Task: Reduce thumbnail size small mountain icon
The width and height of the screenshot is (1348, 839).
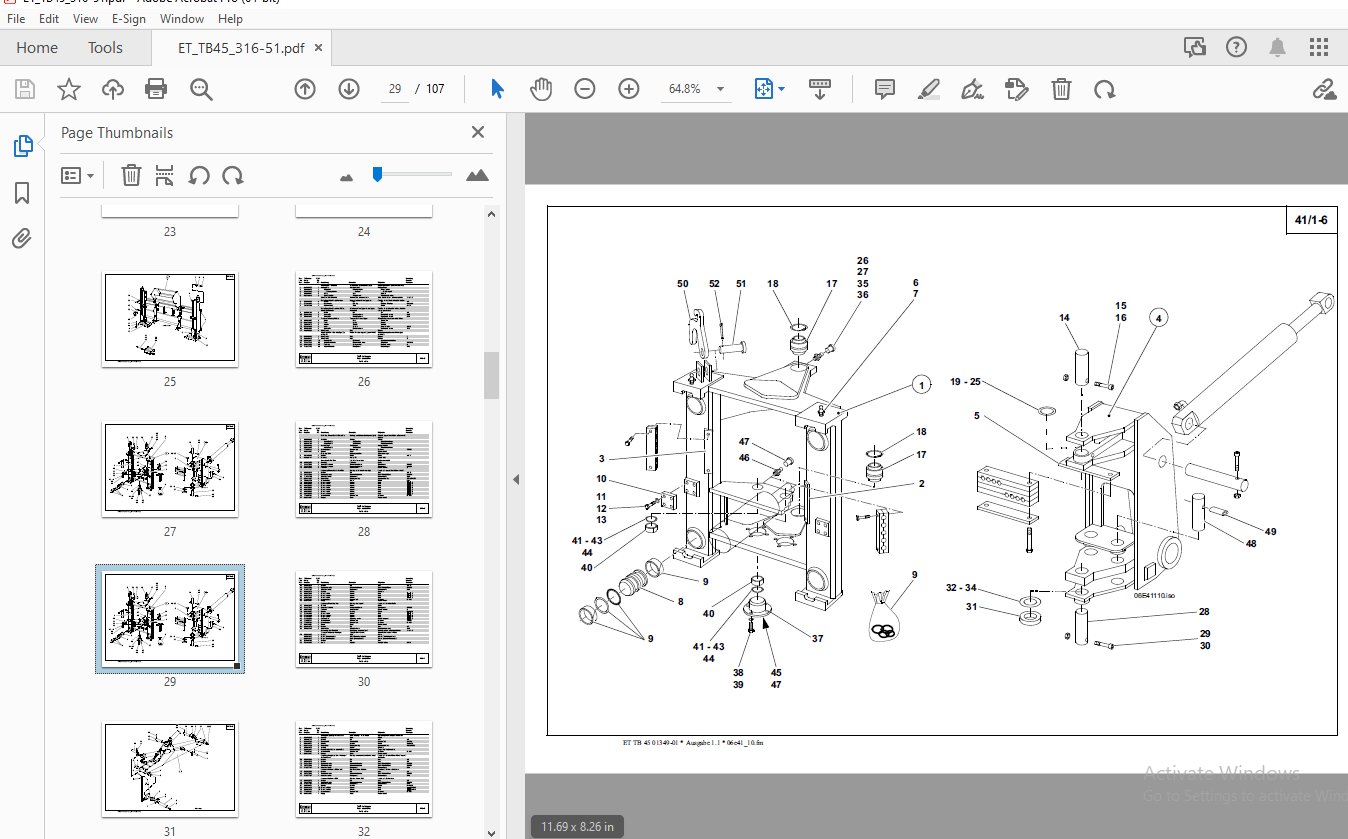Action: [347, 177]
